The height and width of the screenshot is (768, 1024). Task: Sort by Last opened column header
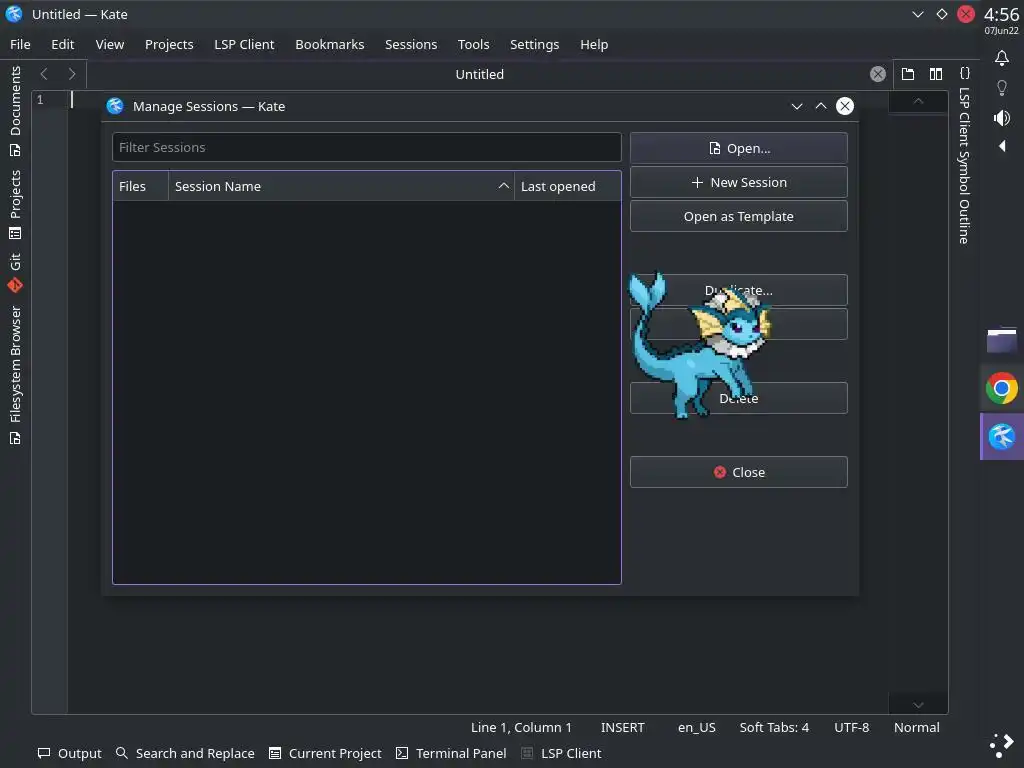pos(568,186)
